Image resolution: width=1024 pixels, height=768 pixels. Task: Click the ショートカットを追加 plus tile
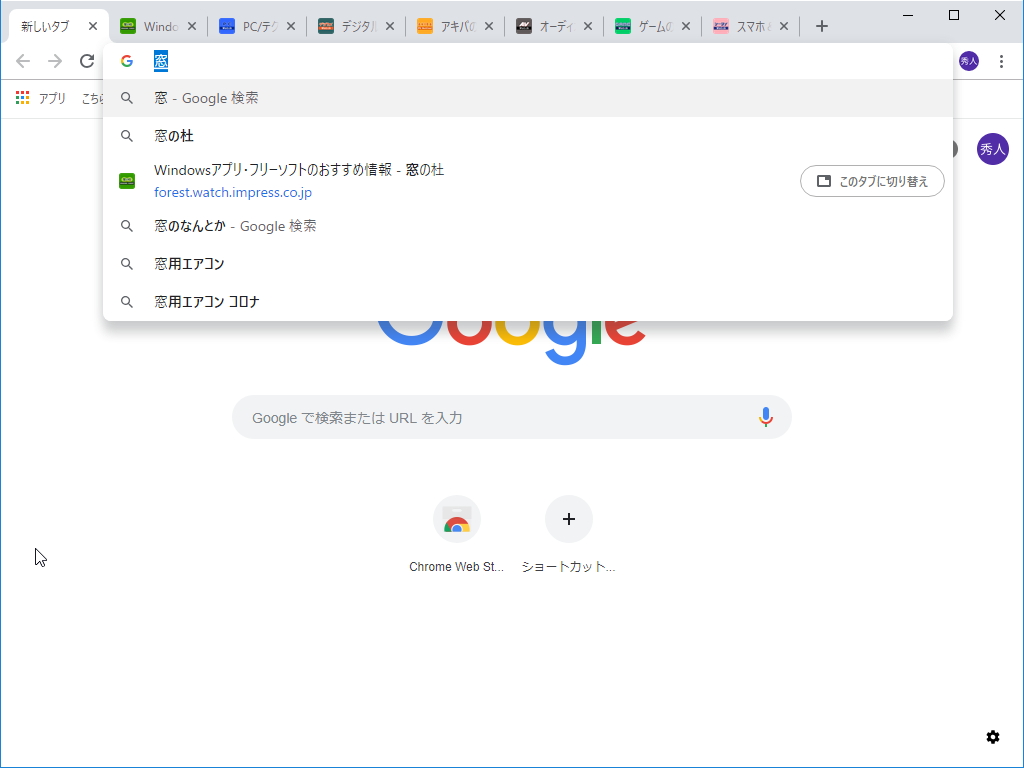(569, 519)
